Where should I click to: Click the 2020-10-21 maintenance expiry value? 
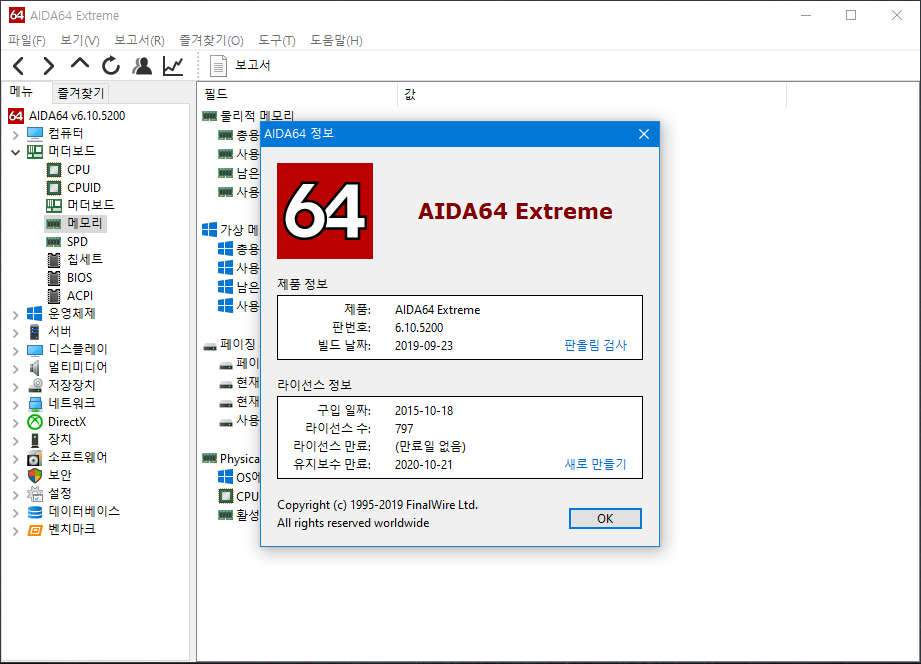point(423,465)
